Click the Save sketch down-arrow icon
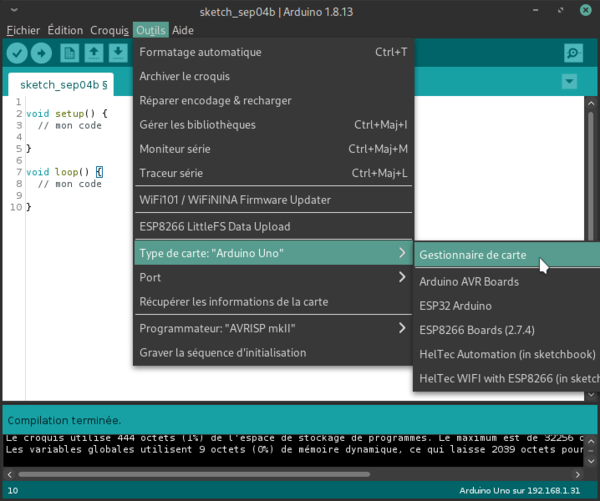 [x=118, y=53]
